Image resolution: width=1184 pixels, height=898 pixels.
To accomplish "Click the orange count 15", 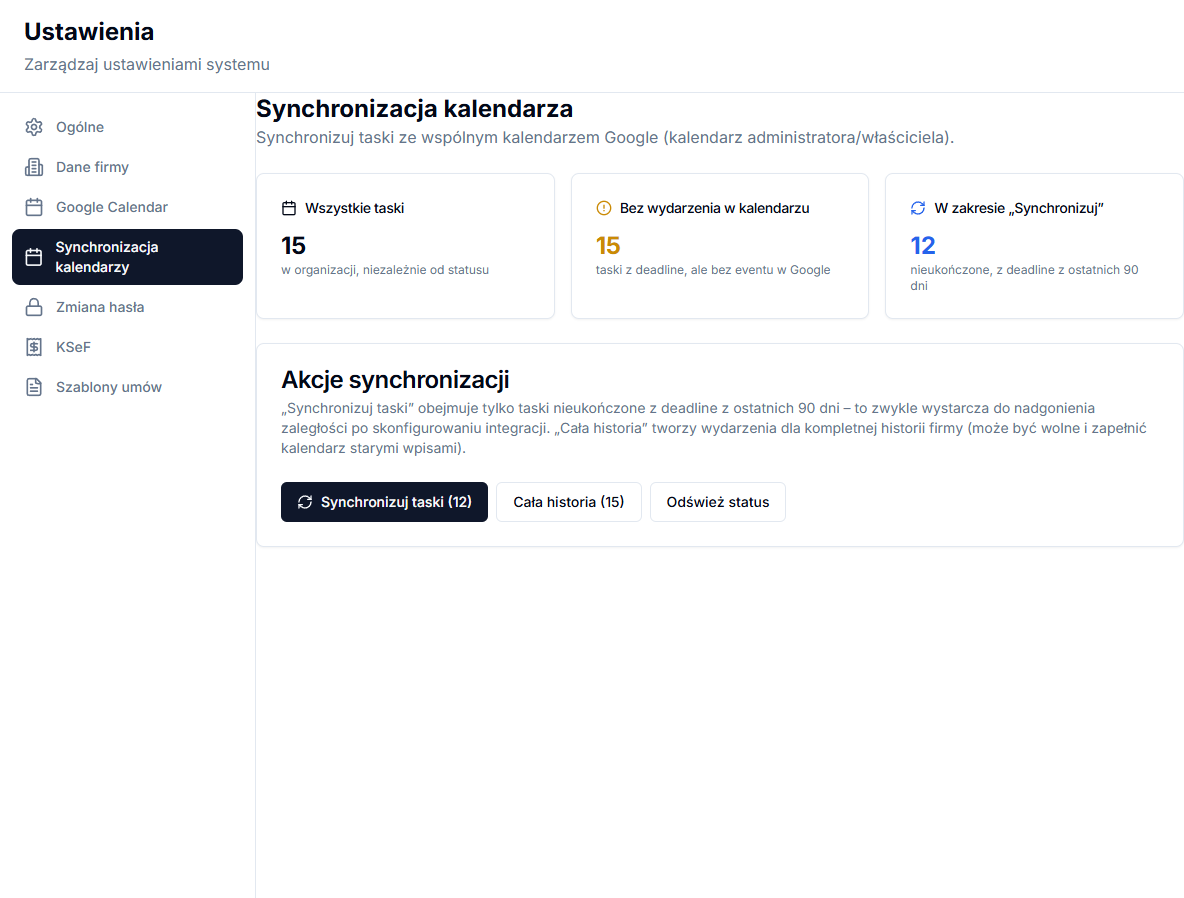I will coord(608,245).
